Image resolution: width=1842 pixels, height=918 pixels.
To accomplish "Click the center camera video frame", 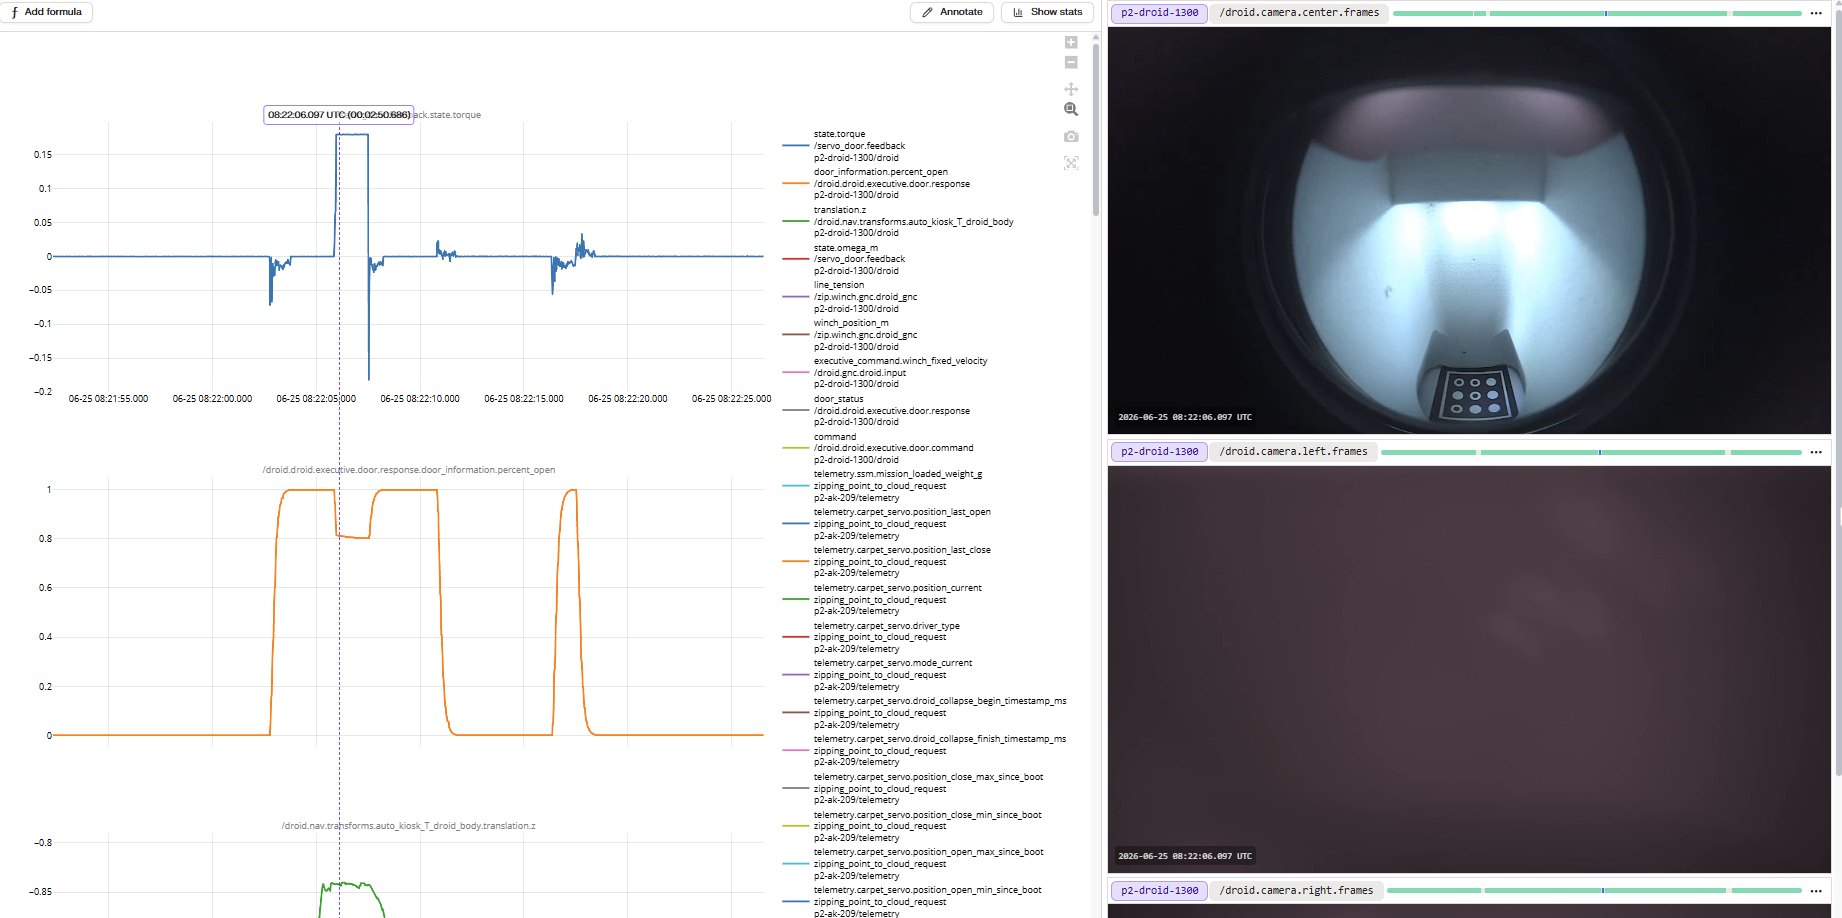I will coord(1469,230).
